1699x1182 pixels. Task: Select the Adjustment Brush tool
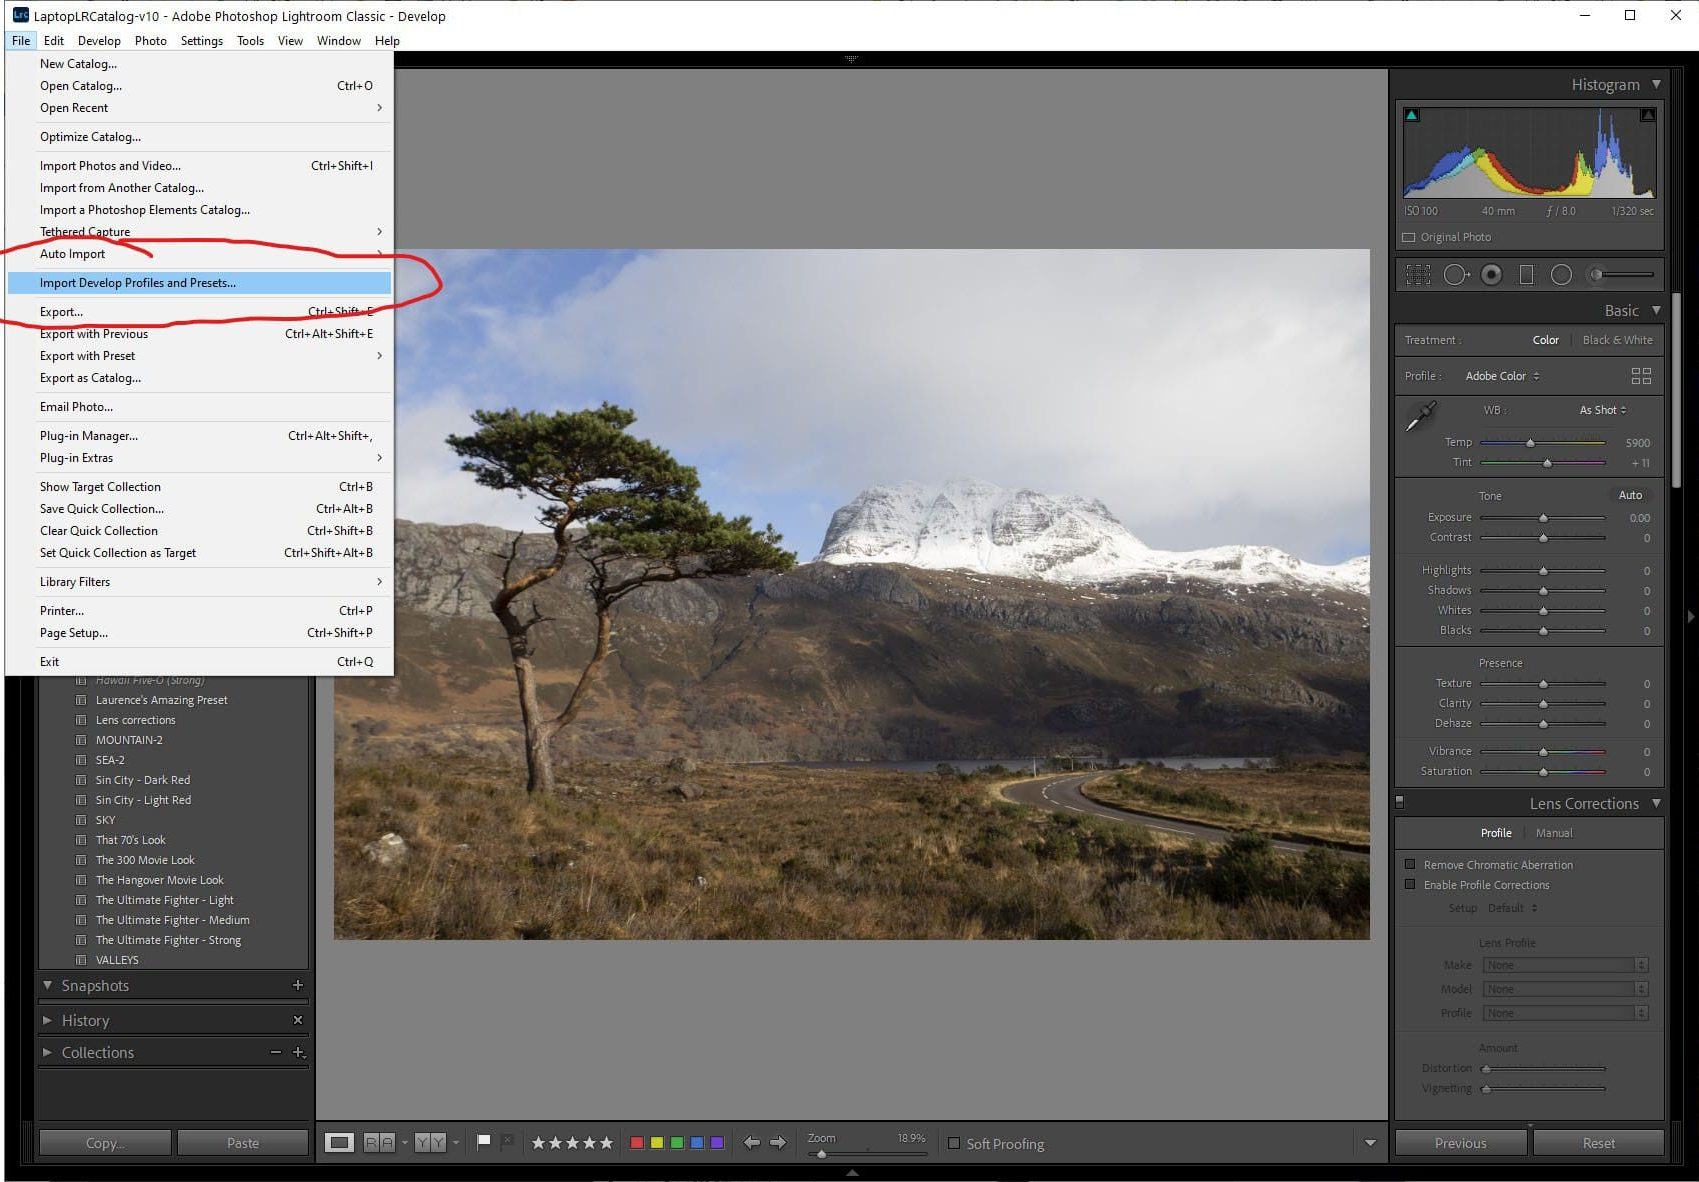1597,274
